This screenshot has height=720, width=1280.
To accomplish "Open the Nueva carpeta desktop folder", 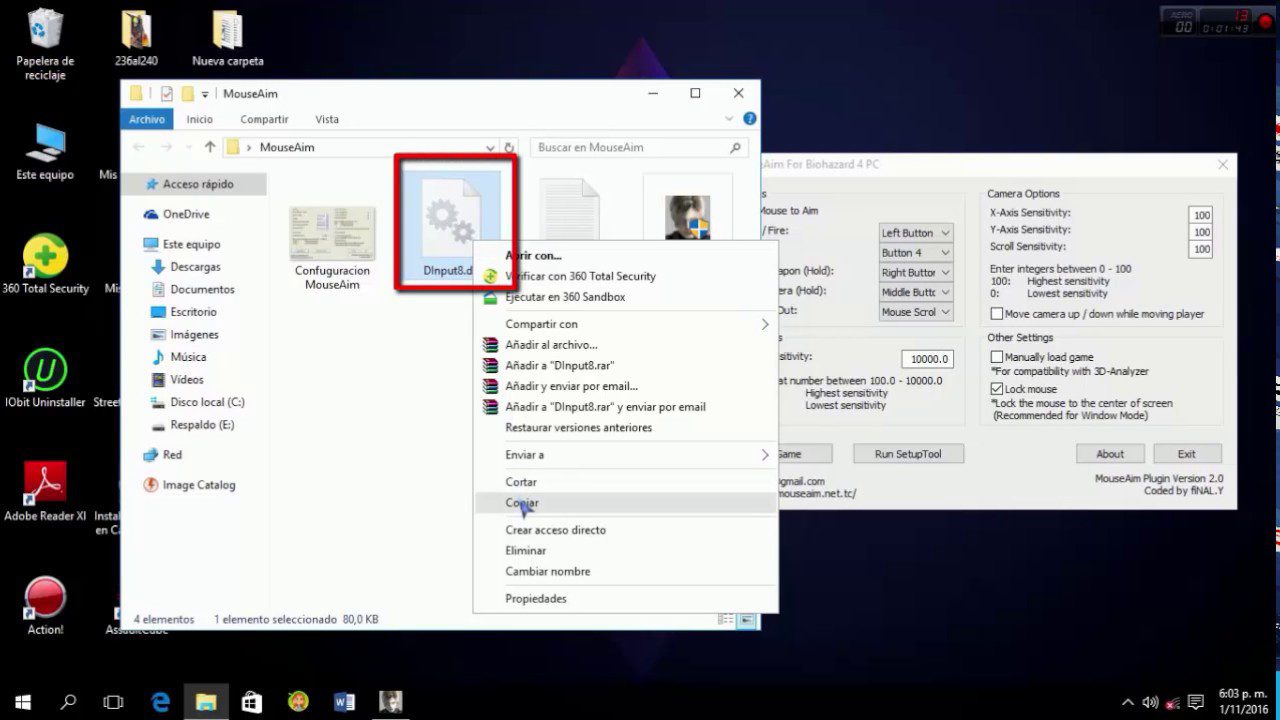I will [228, 40].
